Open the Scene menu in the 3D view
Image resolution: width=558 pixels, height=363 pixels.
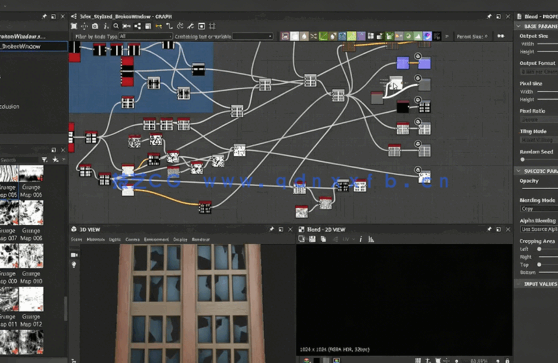tap(76, 239)
